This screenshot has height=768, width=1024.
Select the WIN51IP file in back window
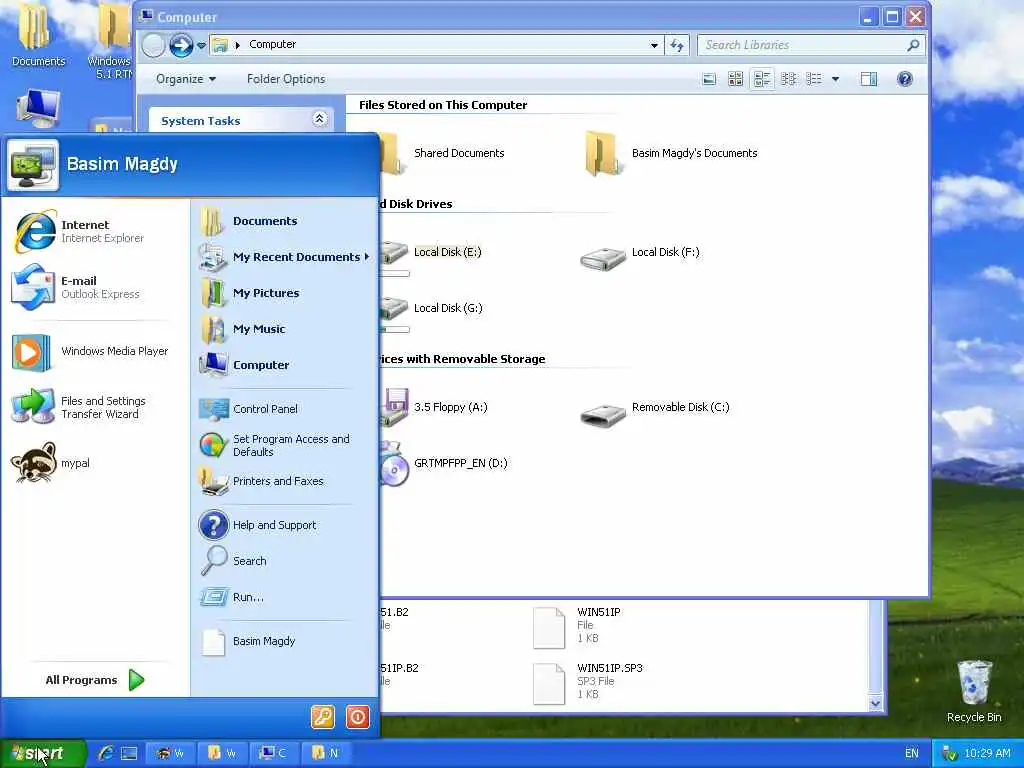(577, 626)
